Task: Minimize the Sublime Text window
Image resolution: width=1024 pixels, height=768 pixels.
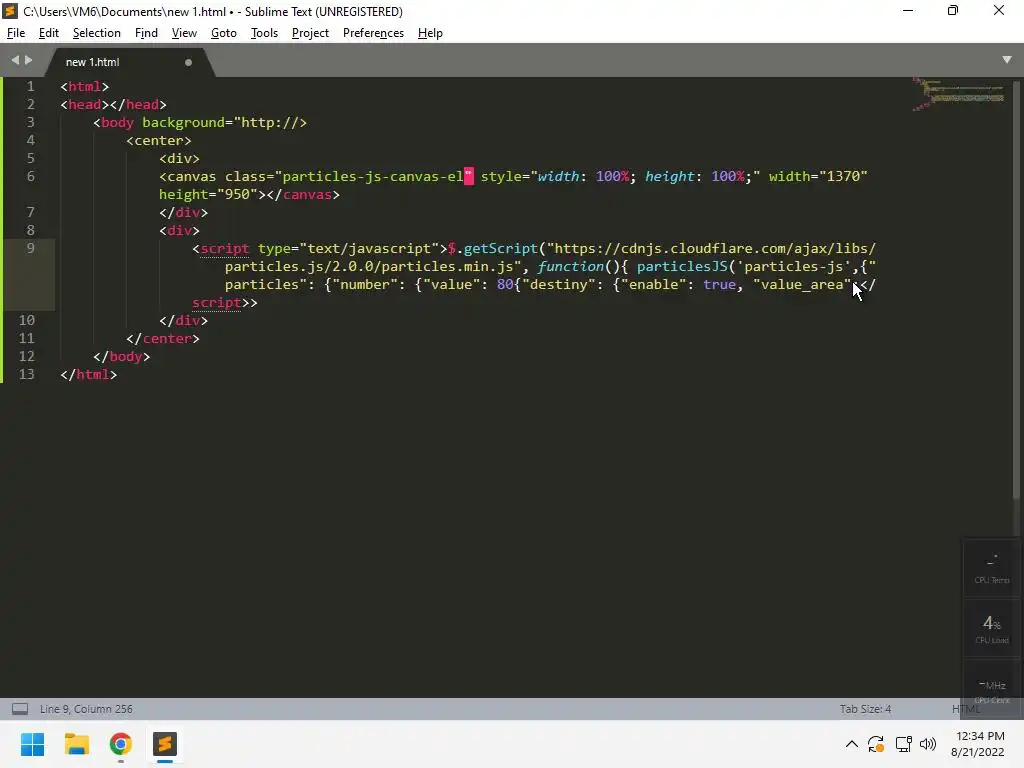Action: 908,10
